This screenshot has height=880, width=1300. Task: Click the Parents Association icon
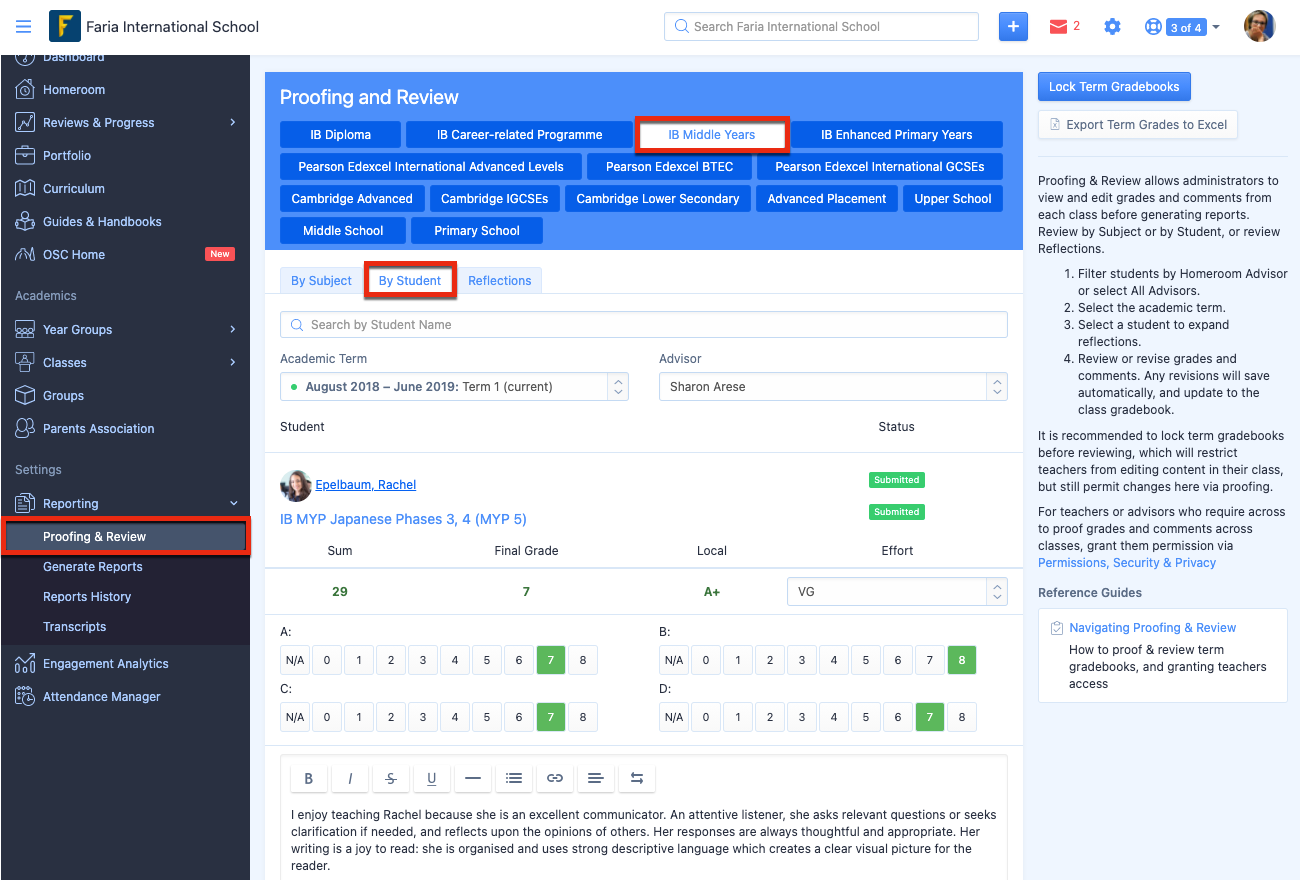click(x=25, y=428)
